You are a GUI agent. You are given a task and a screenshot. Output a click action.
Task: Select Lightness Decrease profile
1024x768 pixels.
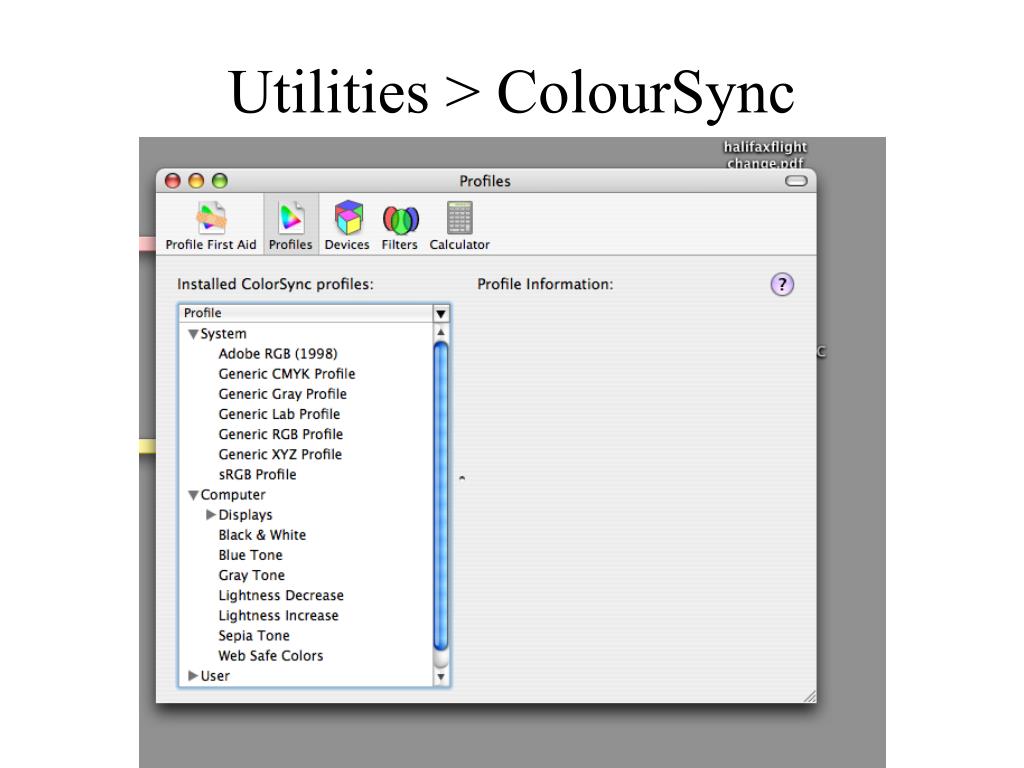[x=281, y=596]
